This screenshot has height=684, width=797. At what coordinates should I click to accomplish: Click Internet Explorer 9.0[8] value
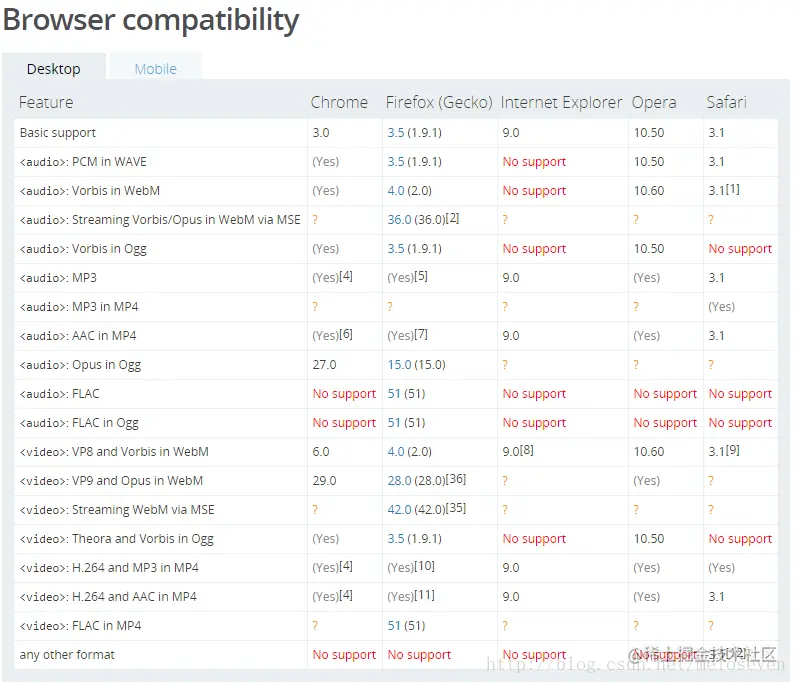518,451
